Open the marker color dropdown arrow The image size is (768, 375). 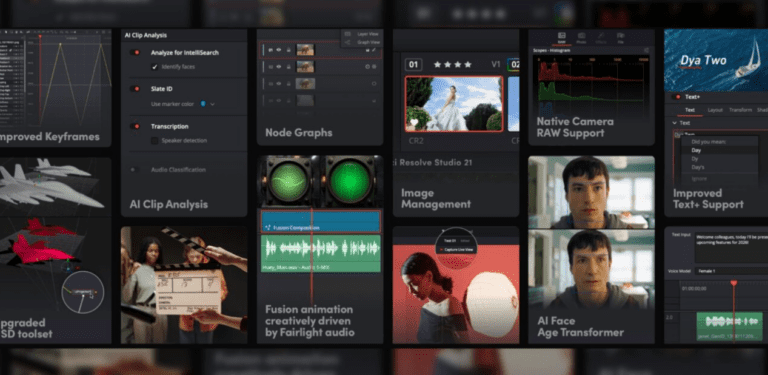[x=213, y=104]
